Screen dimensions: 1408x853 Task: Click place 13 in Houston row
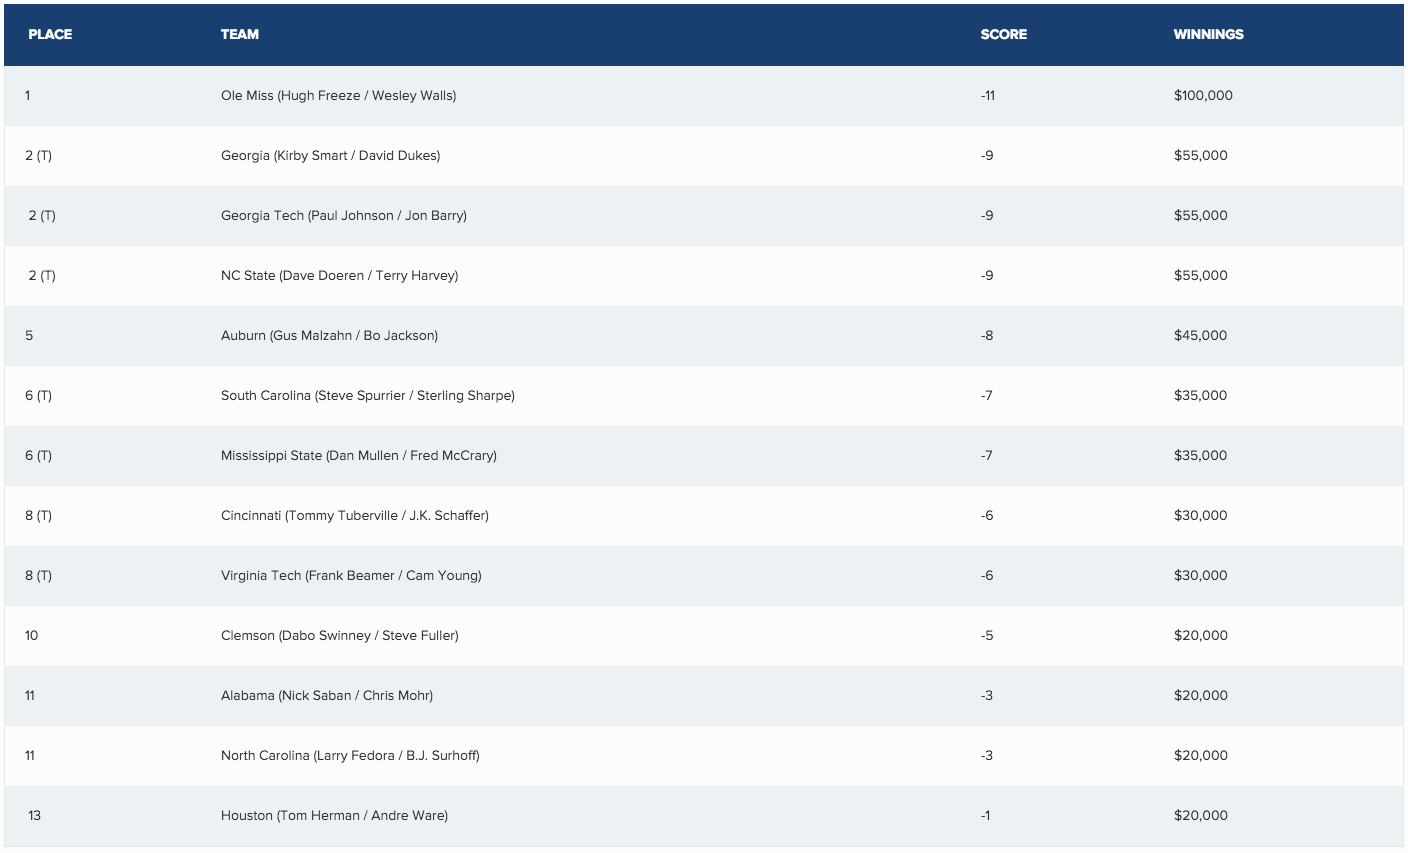click(x=34, y=816)
